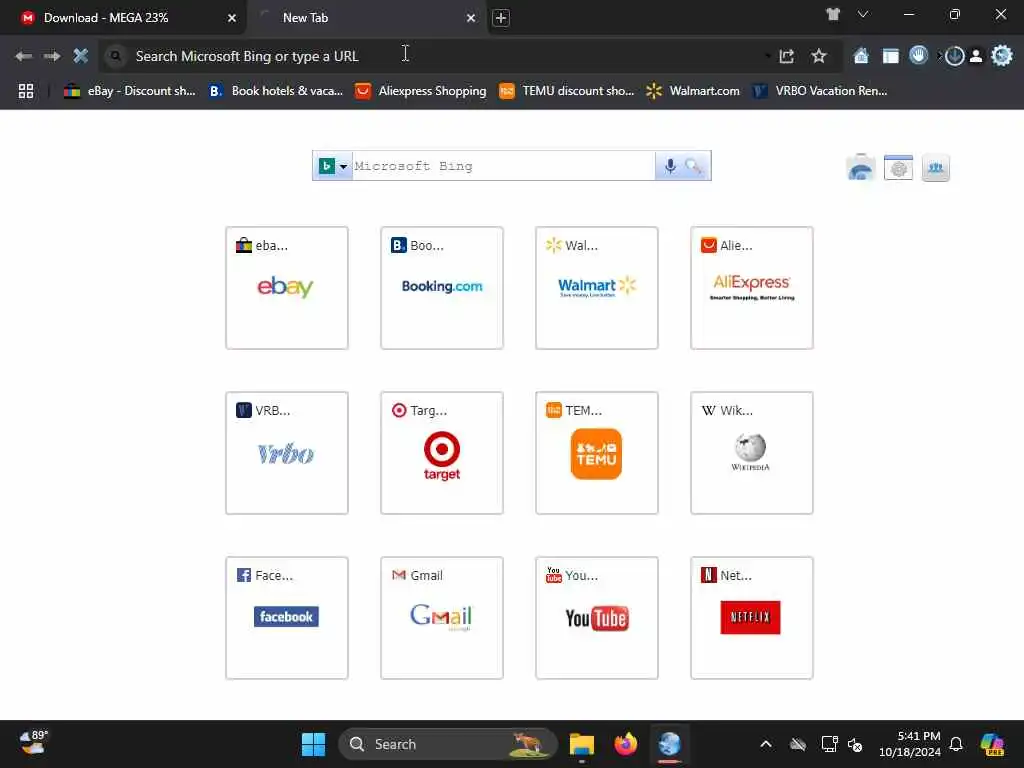Bookmark page with the star icon

(x=819, y=56)
